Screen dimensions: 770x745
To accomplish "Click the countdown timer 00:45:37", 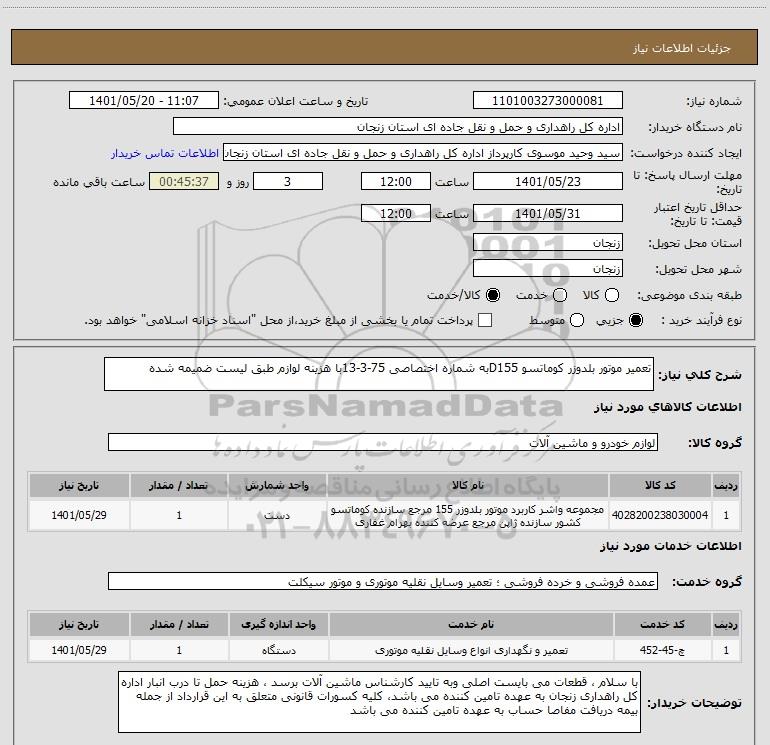I will point(184,181).
